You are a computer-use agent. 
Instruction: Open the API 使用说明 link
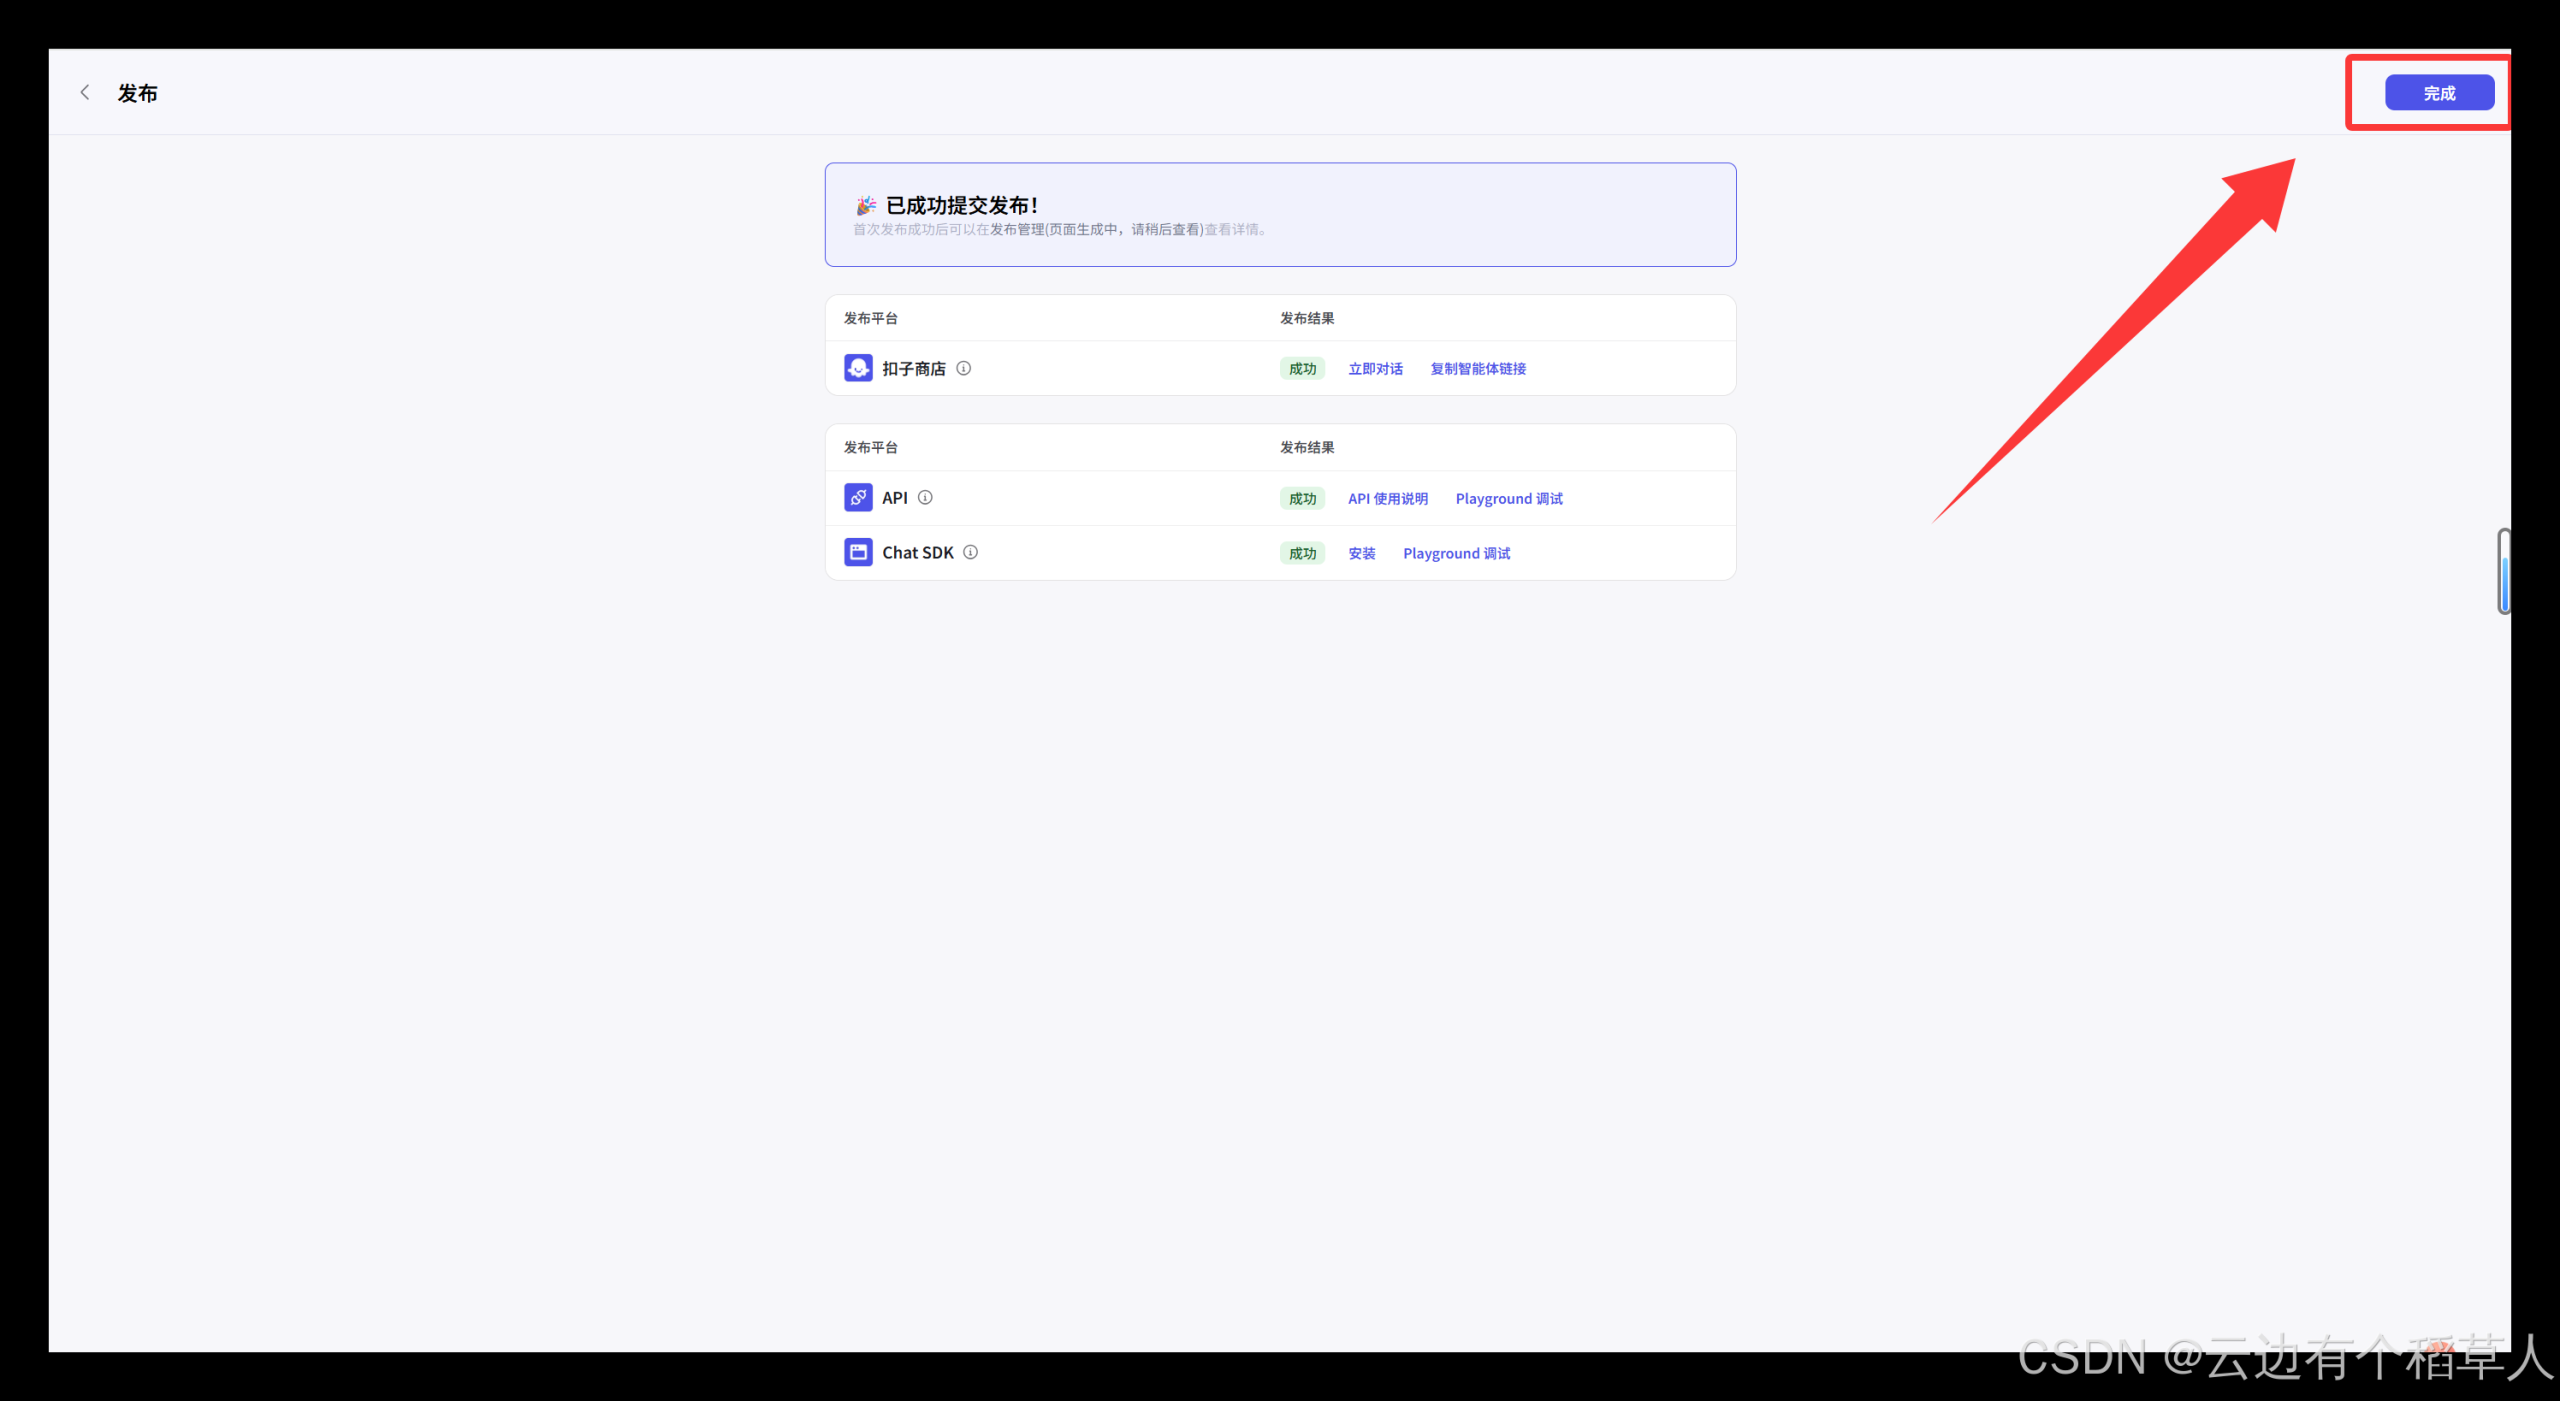(x=1387, y=499)
